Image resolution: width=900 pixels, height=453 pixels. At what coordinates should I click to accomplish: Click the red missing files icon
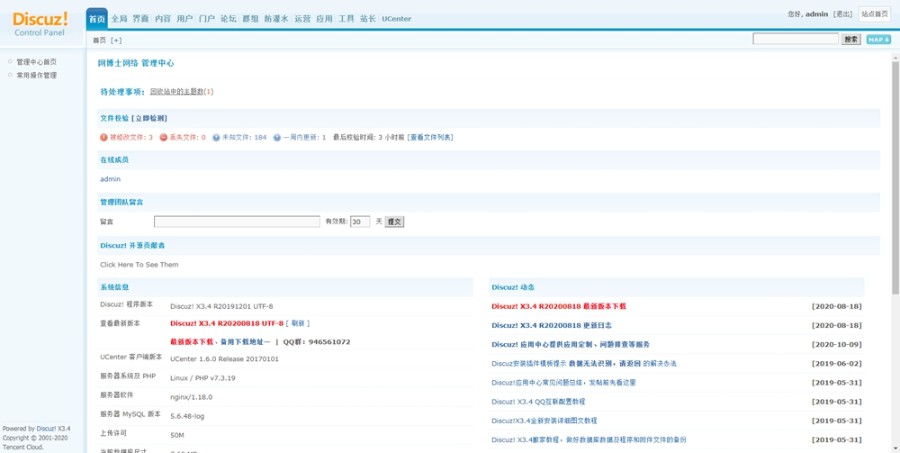pyautogui.click(x=164, y=137)
